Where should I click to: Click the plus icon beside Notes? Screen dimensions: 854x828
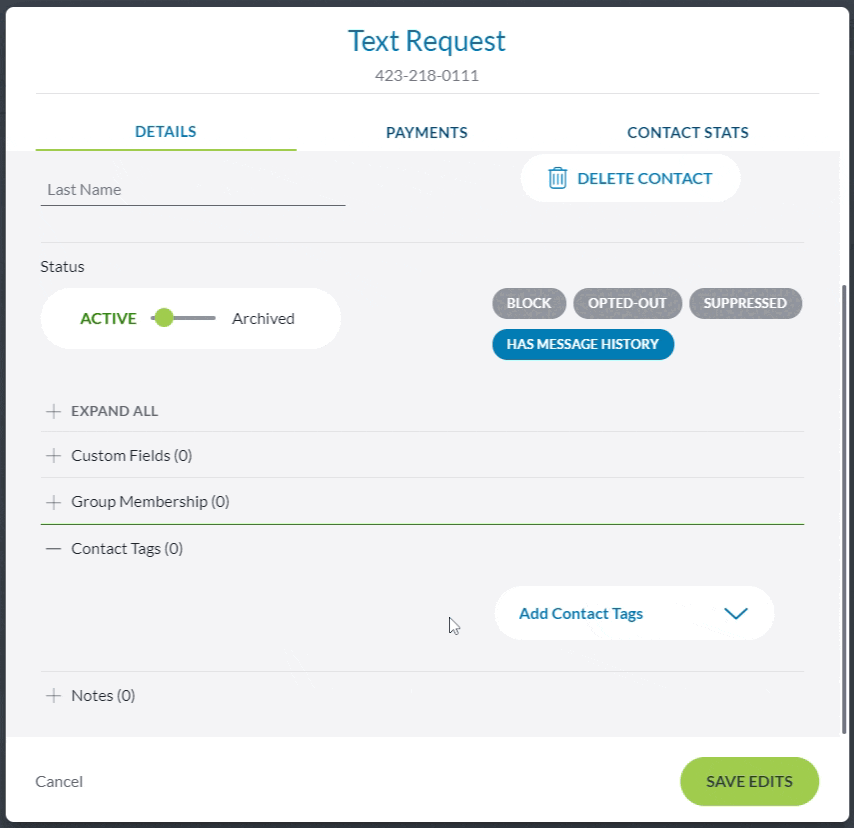point(54,696)
